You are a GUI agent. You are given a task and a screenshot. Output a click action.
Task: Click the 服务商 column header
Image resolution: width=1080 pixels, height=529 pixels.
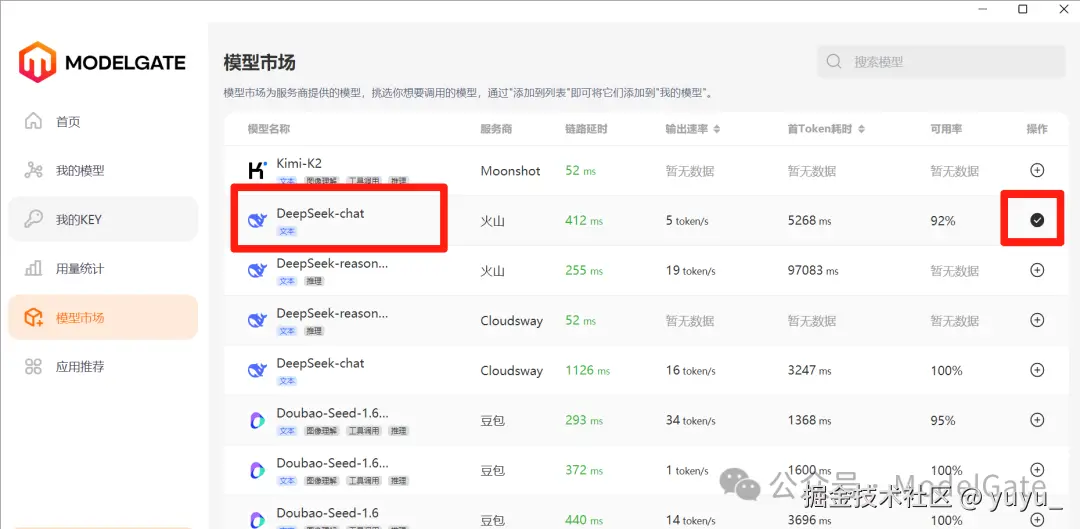pos(496,129)
